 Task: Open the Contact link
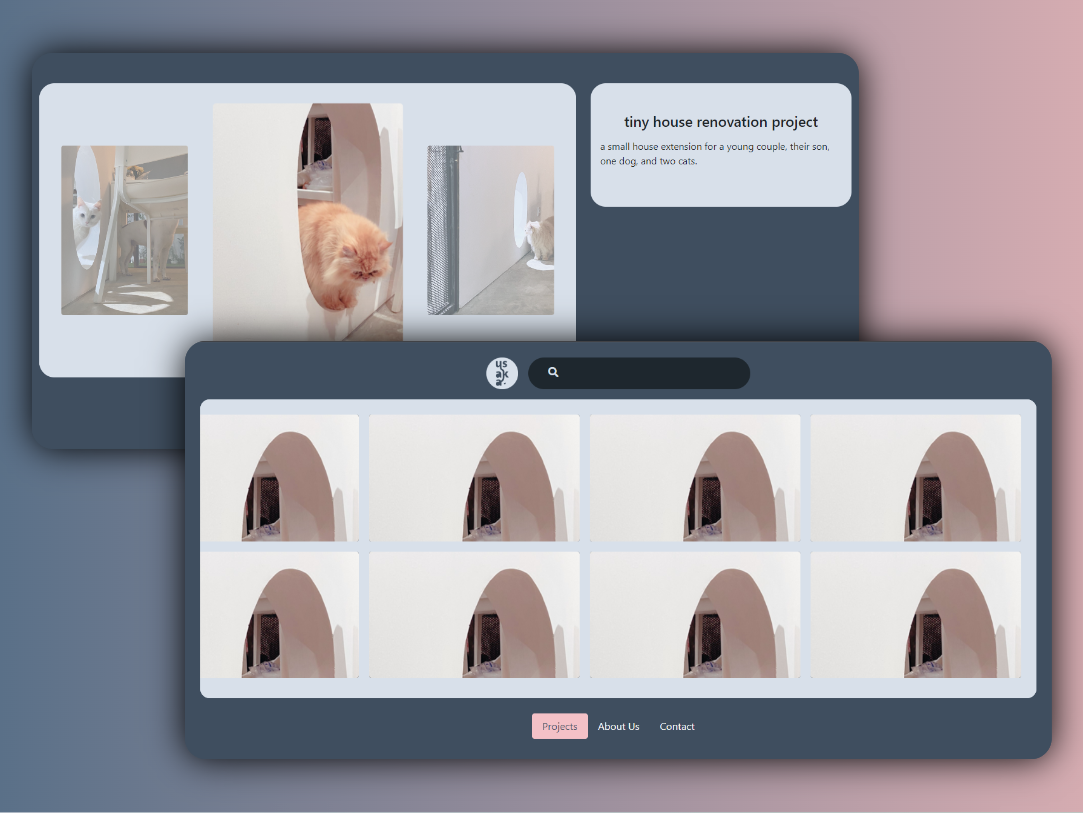[x=677, y=726]
